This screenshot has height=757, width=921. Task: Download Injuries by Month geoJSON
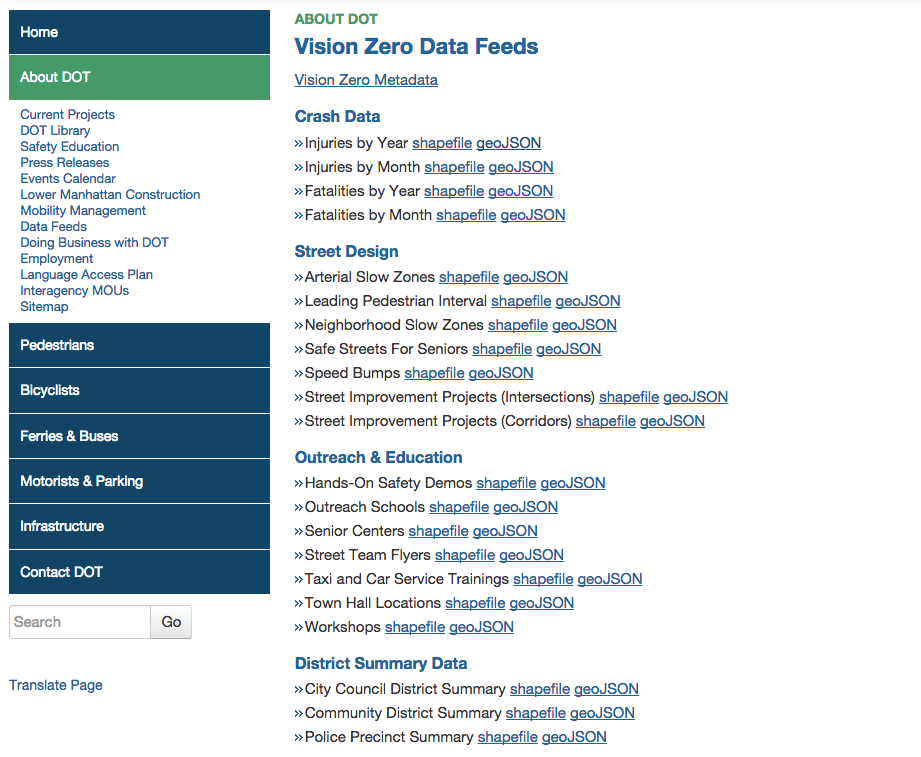click(x=521, y=167)
